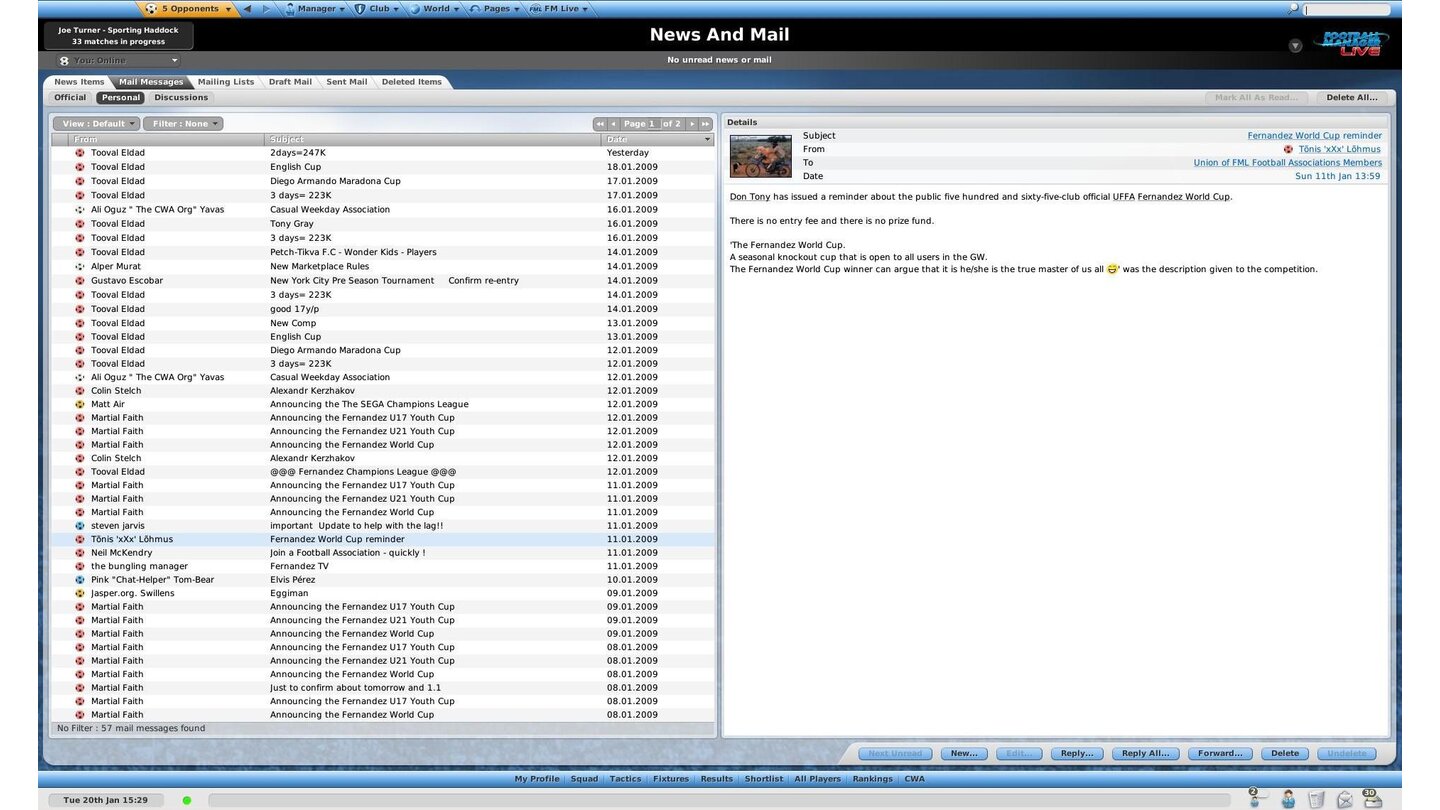Click the Forward... button

coord(1220,754)
